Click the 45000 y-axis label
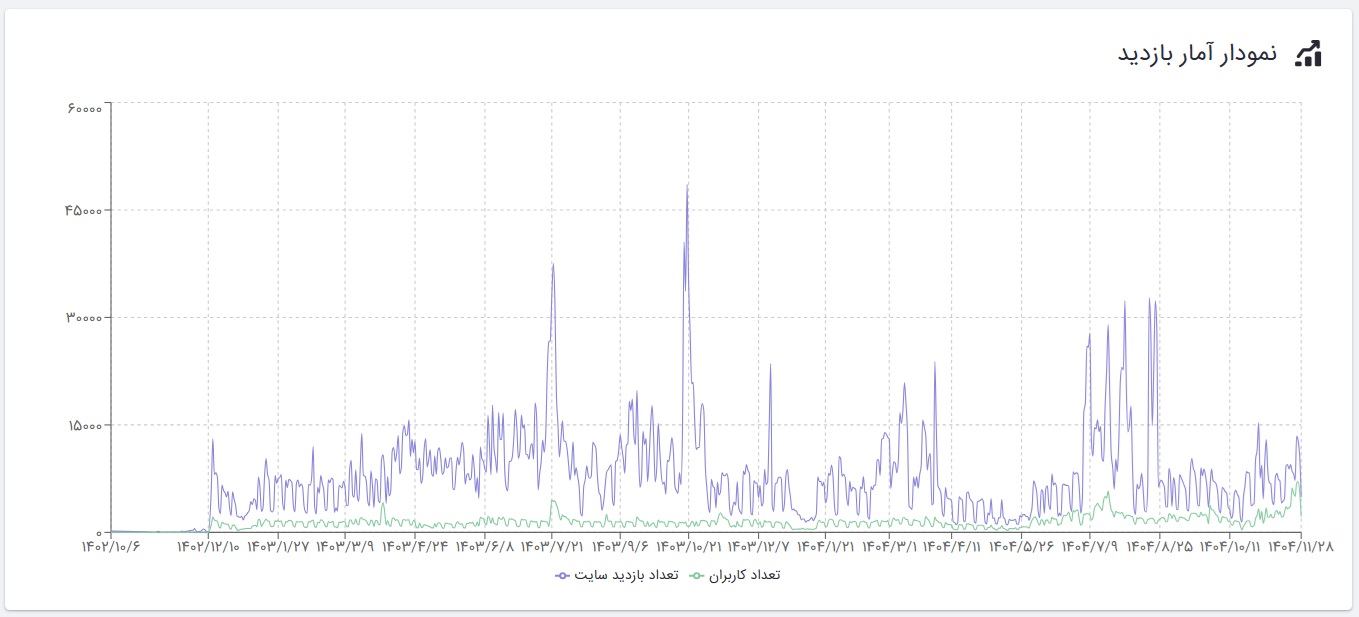1359x617 pixels. pyautogui.click(x=84, y=210)
